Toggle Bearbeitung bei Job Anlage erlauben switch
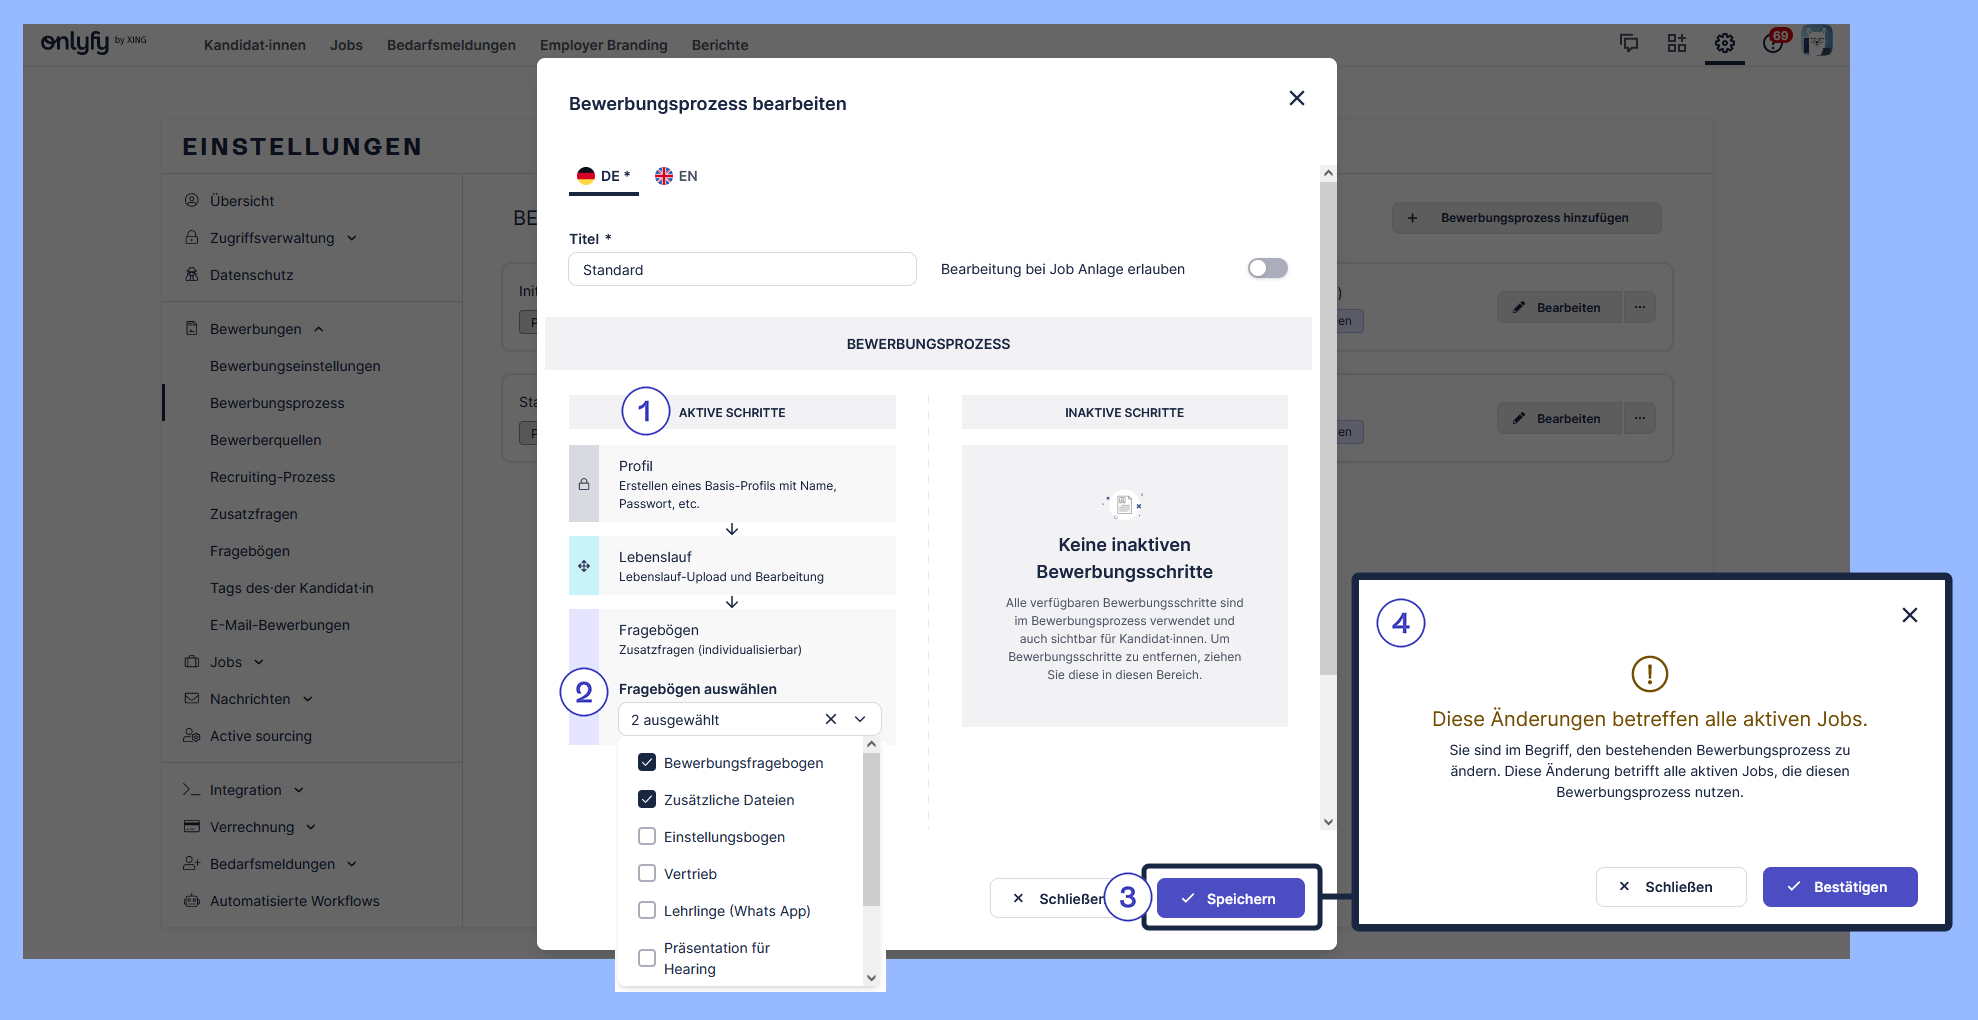Image resolution: width=1978 pixels, height=1020 pixels. 1267,268
